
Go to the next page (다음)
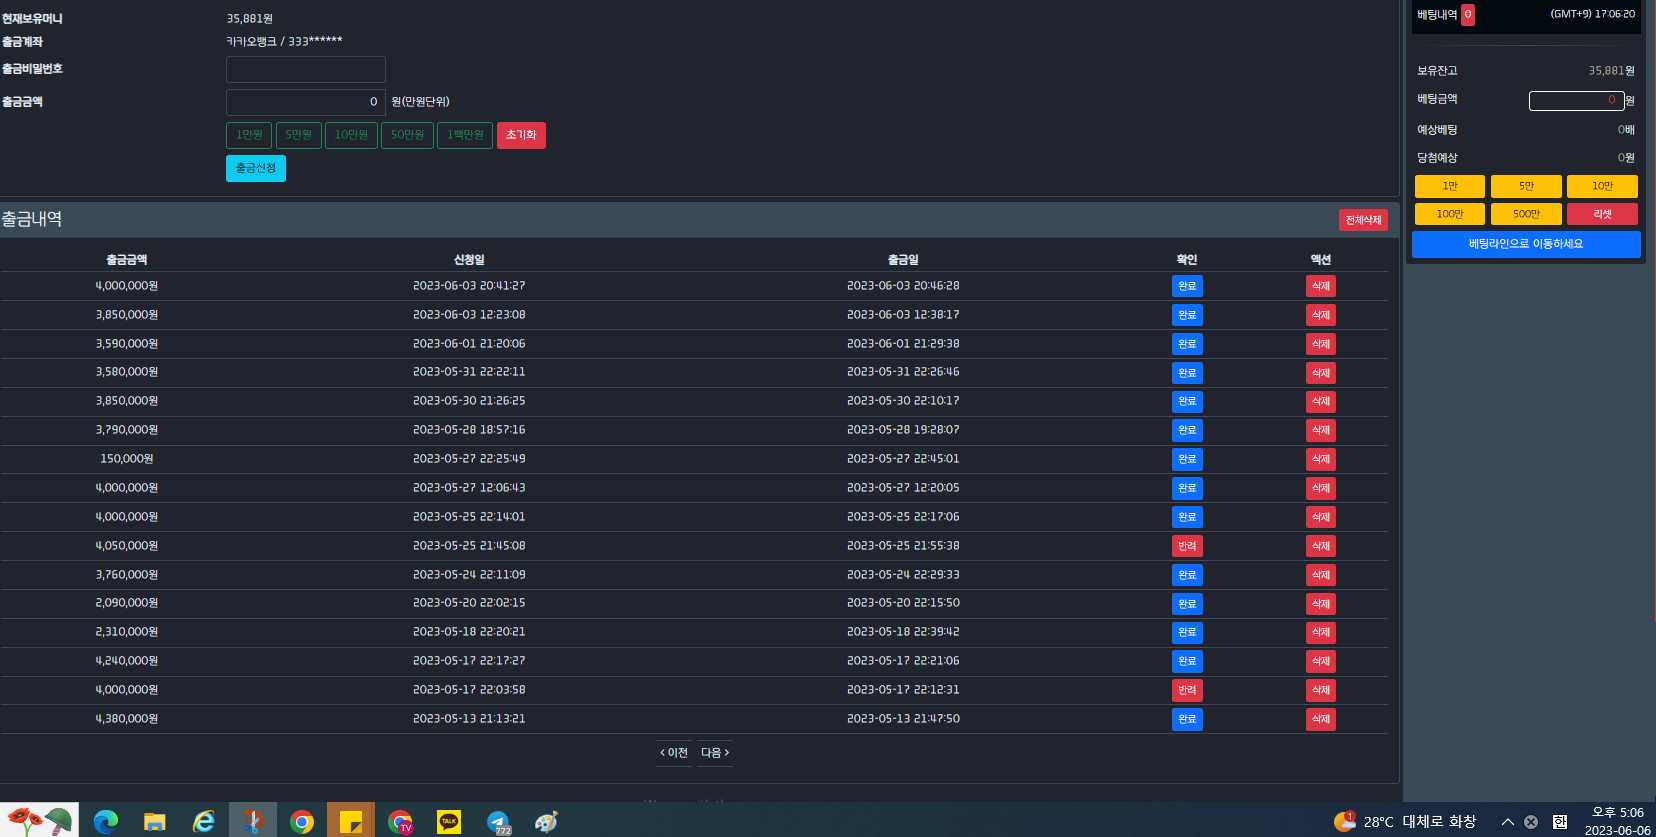tap(715, 753)
